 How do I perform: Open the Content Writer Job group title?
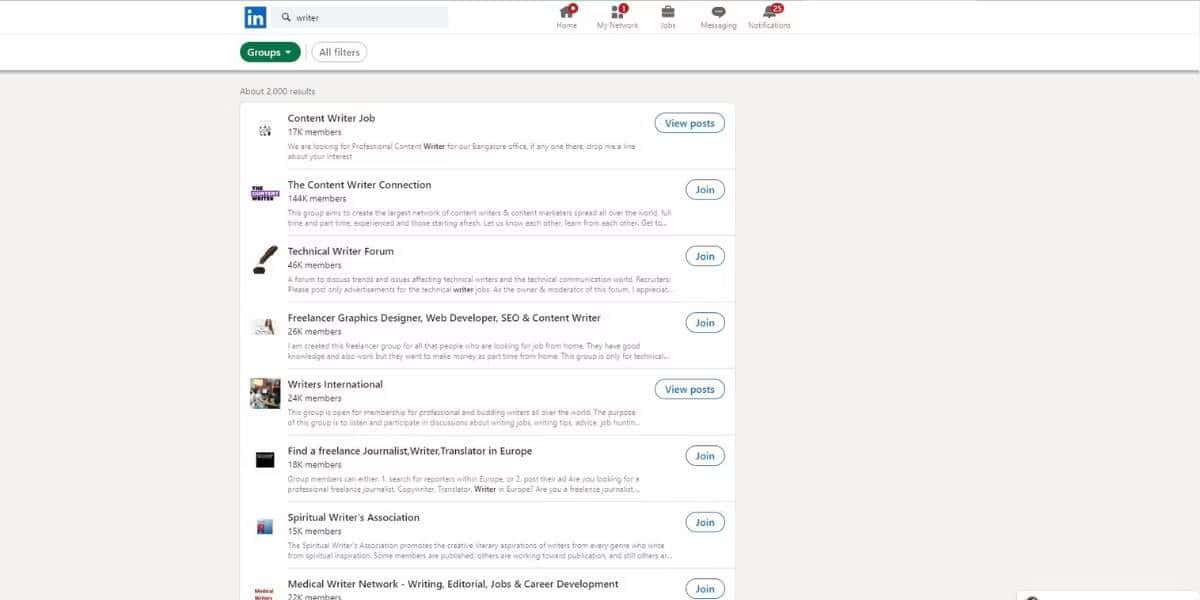[x=331, y=118]
